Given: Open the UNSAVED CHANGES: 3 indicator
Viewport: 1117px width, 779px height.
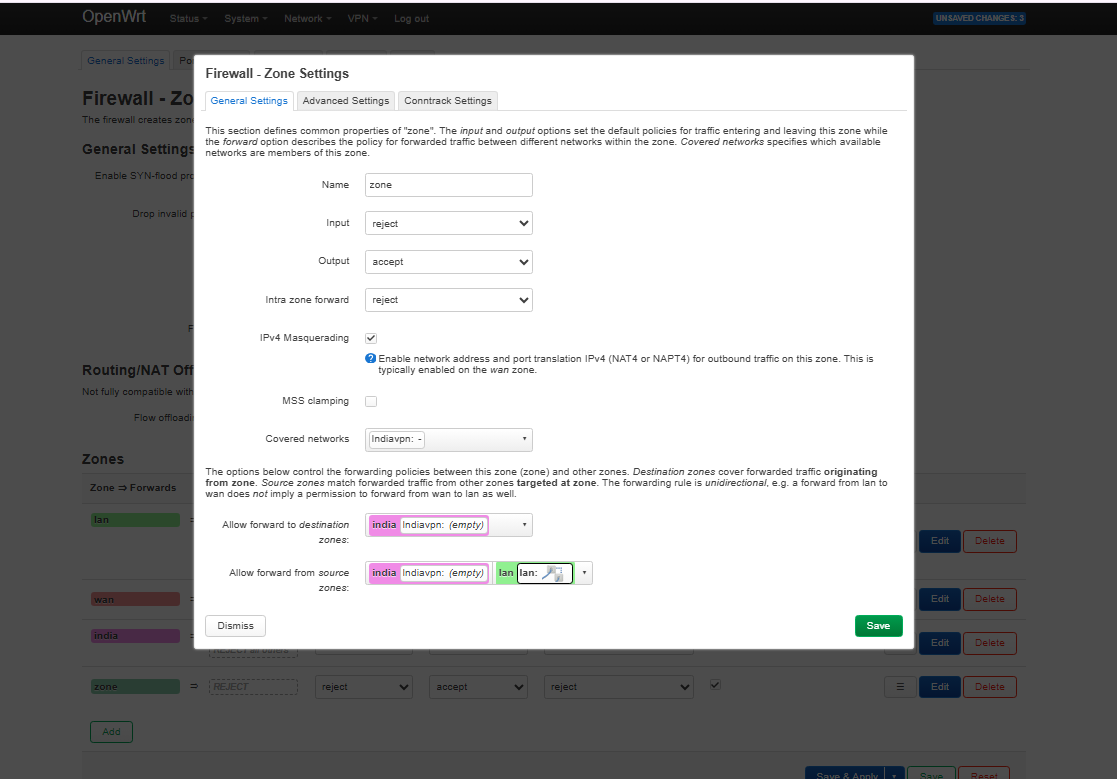Looking at the screenshot, I should pos(979,17).
